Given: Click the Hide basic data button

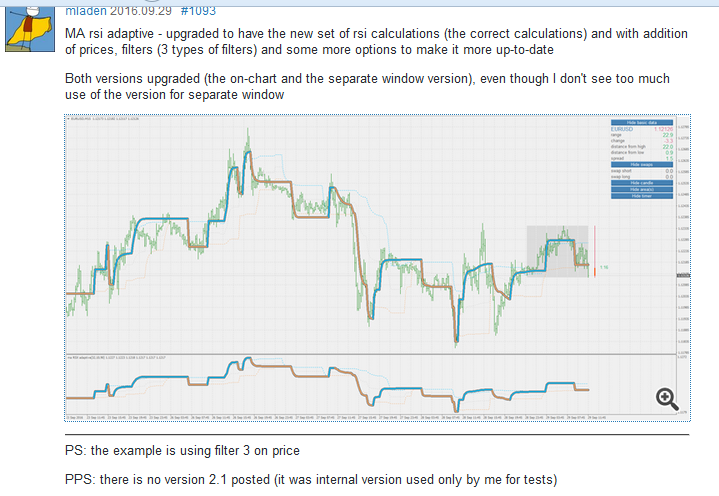Looking at the screenshot, I should [640, 122].
